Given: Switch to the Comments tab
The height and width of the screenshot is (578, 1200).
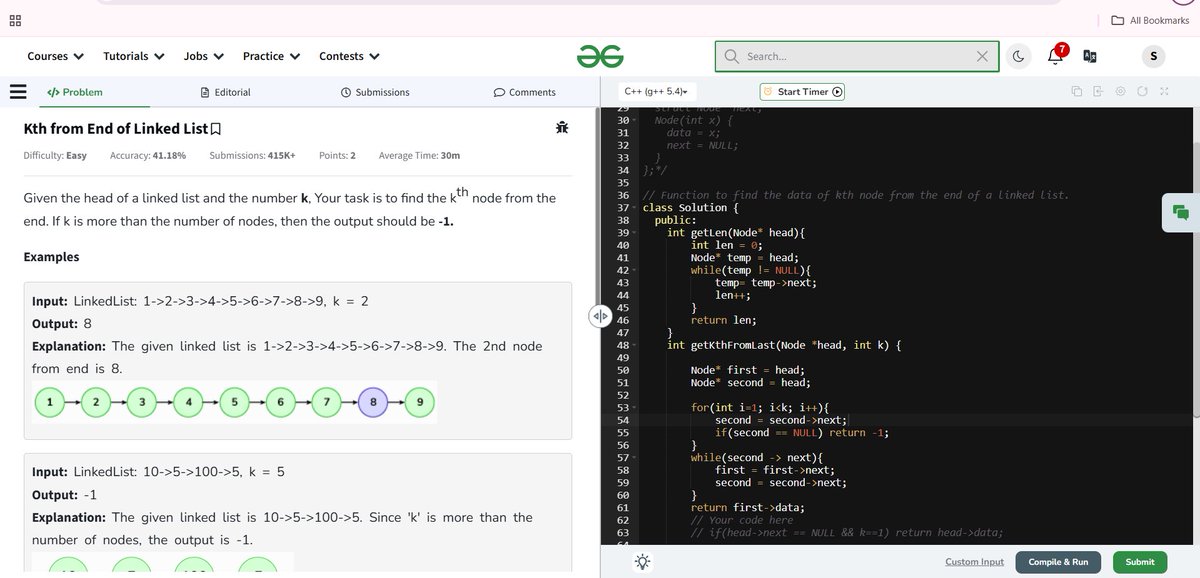Looking at the screenshot, I should [525, 92].
